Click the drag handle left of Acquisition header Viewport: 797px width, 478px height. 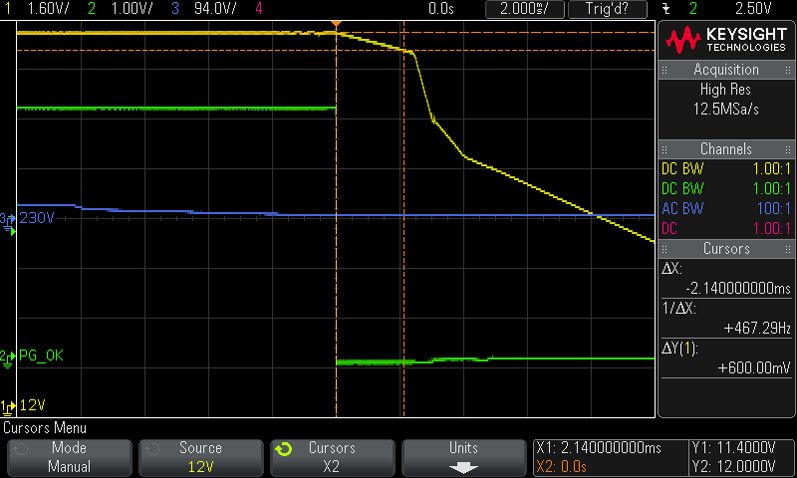coord(664,70)
